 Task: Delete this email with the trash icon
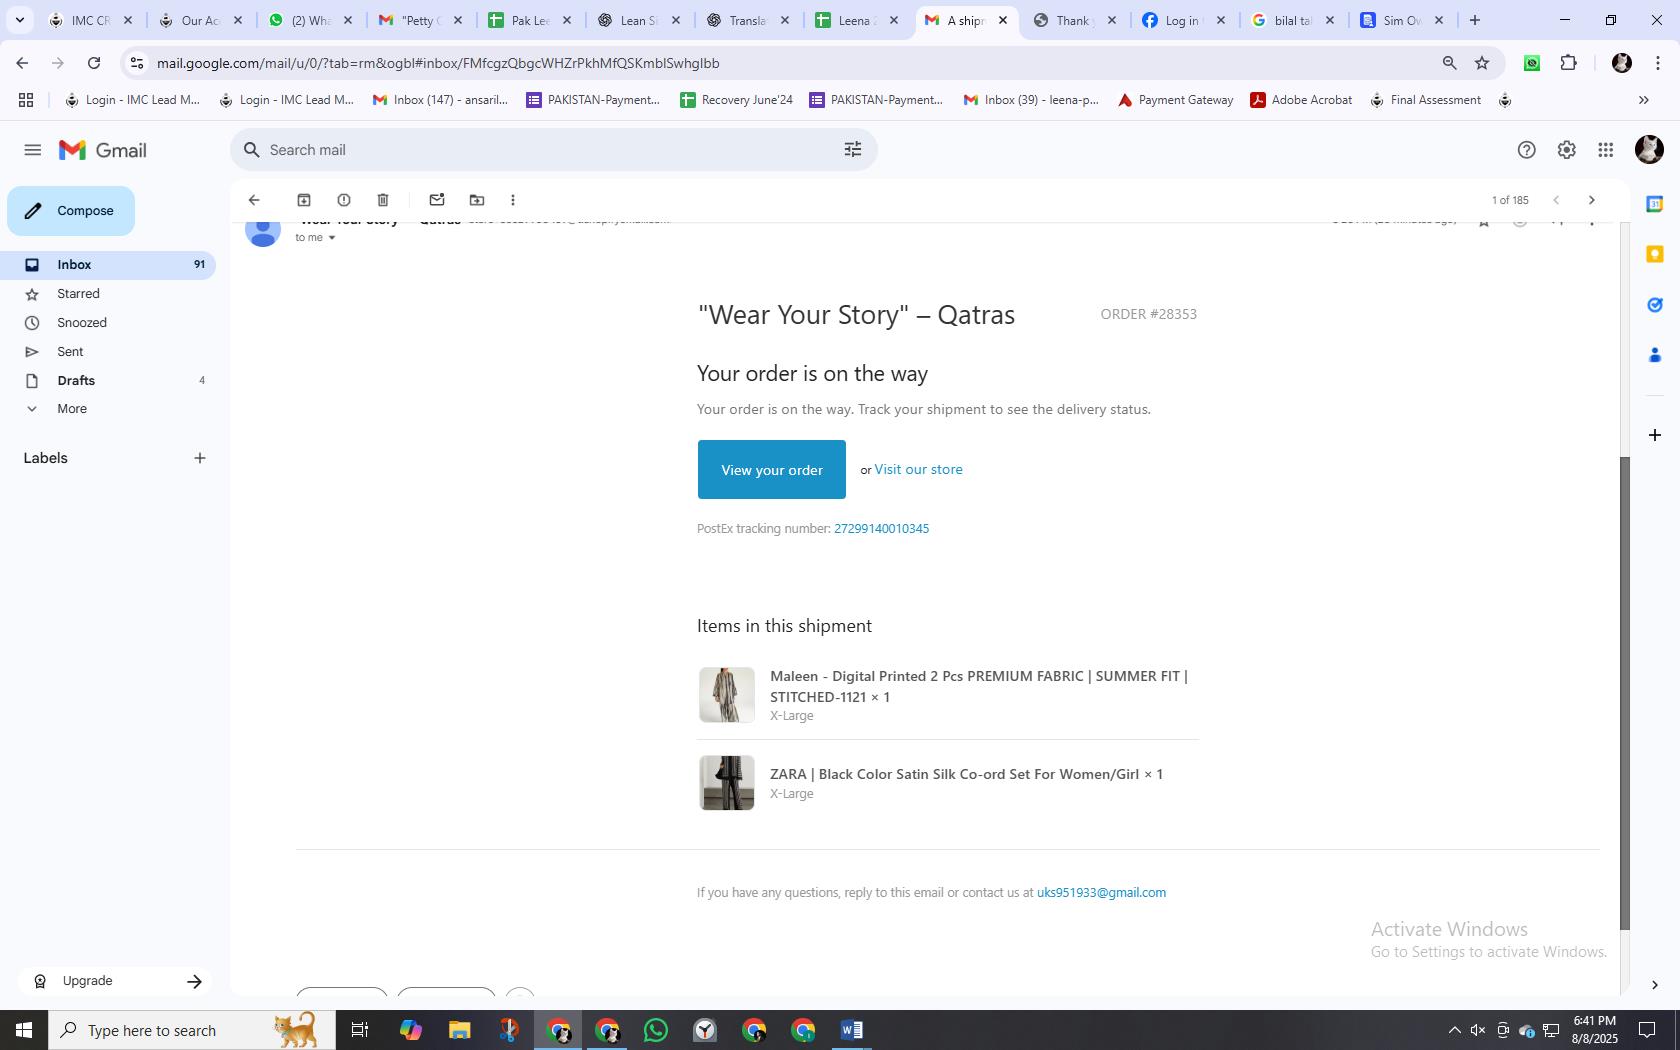point(383,200)
